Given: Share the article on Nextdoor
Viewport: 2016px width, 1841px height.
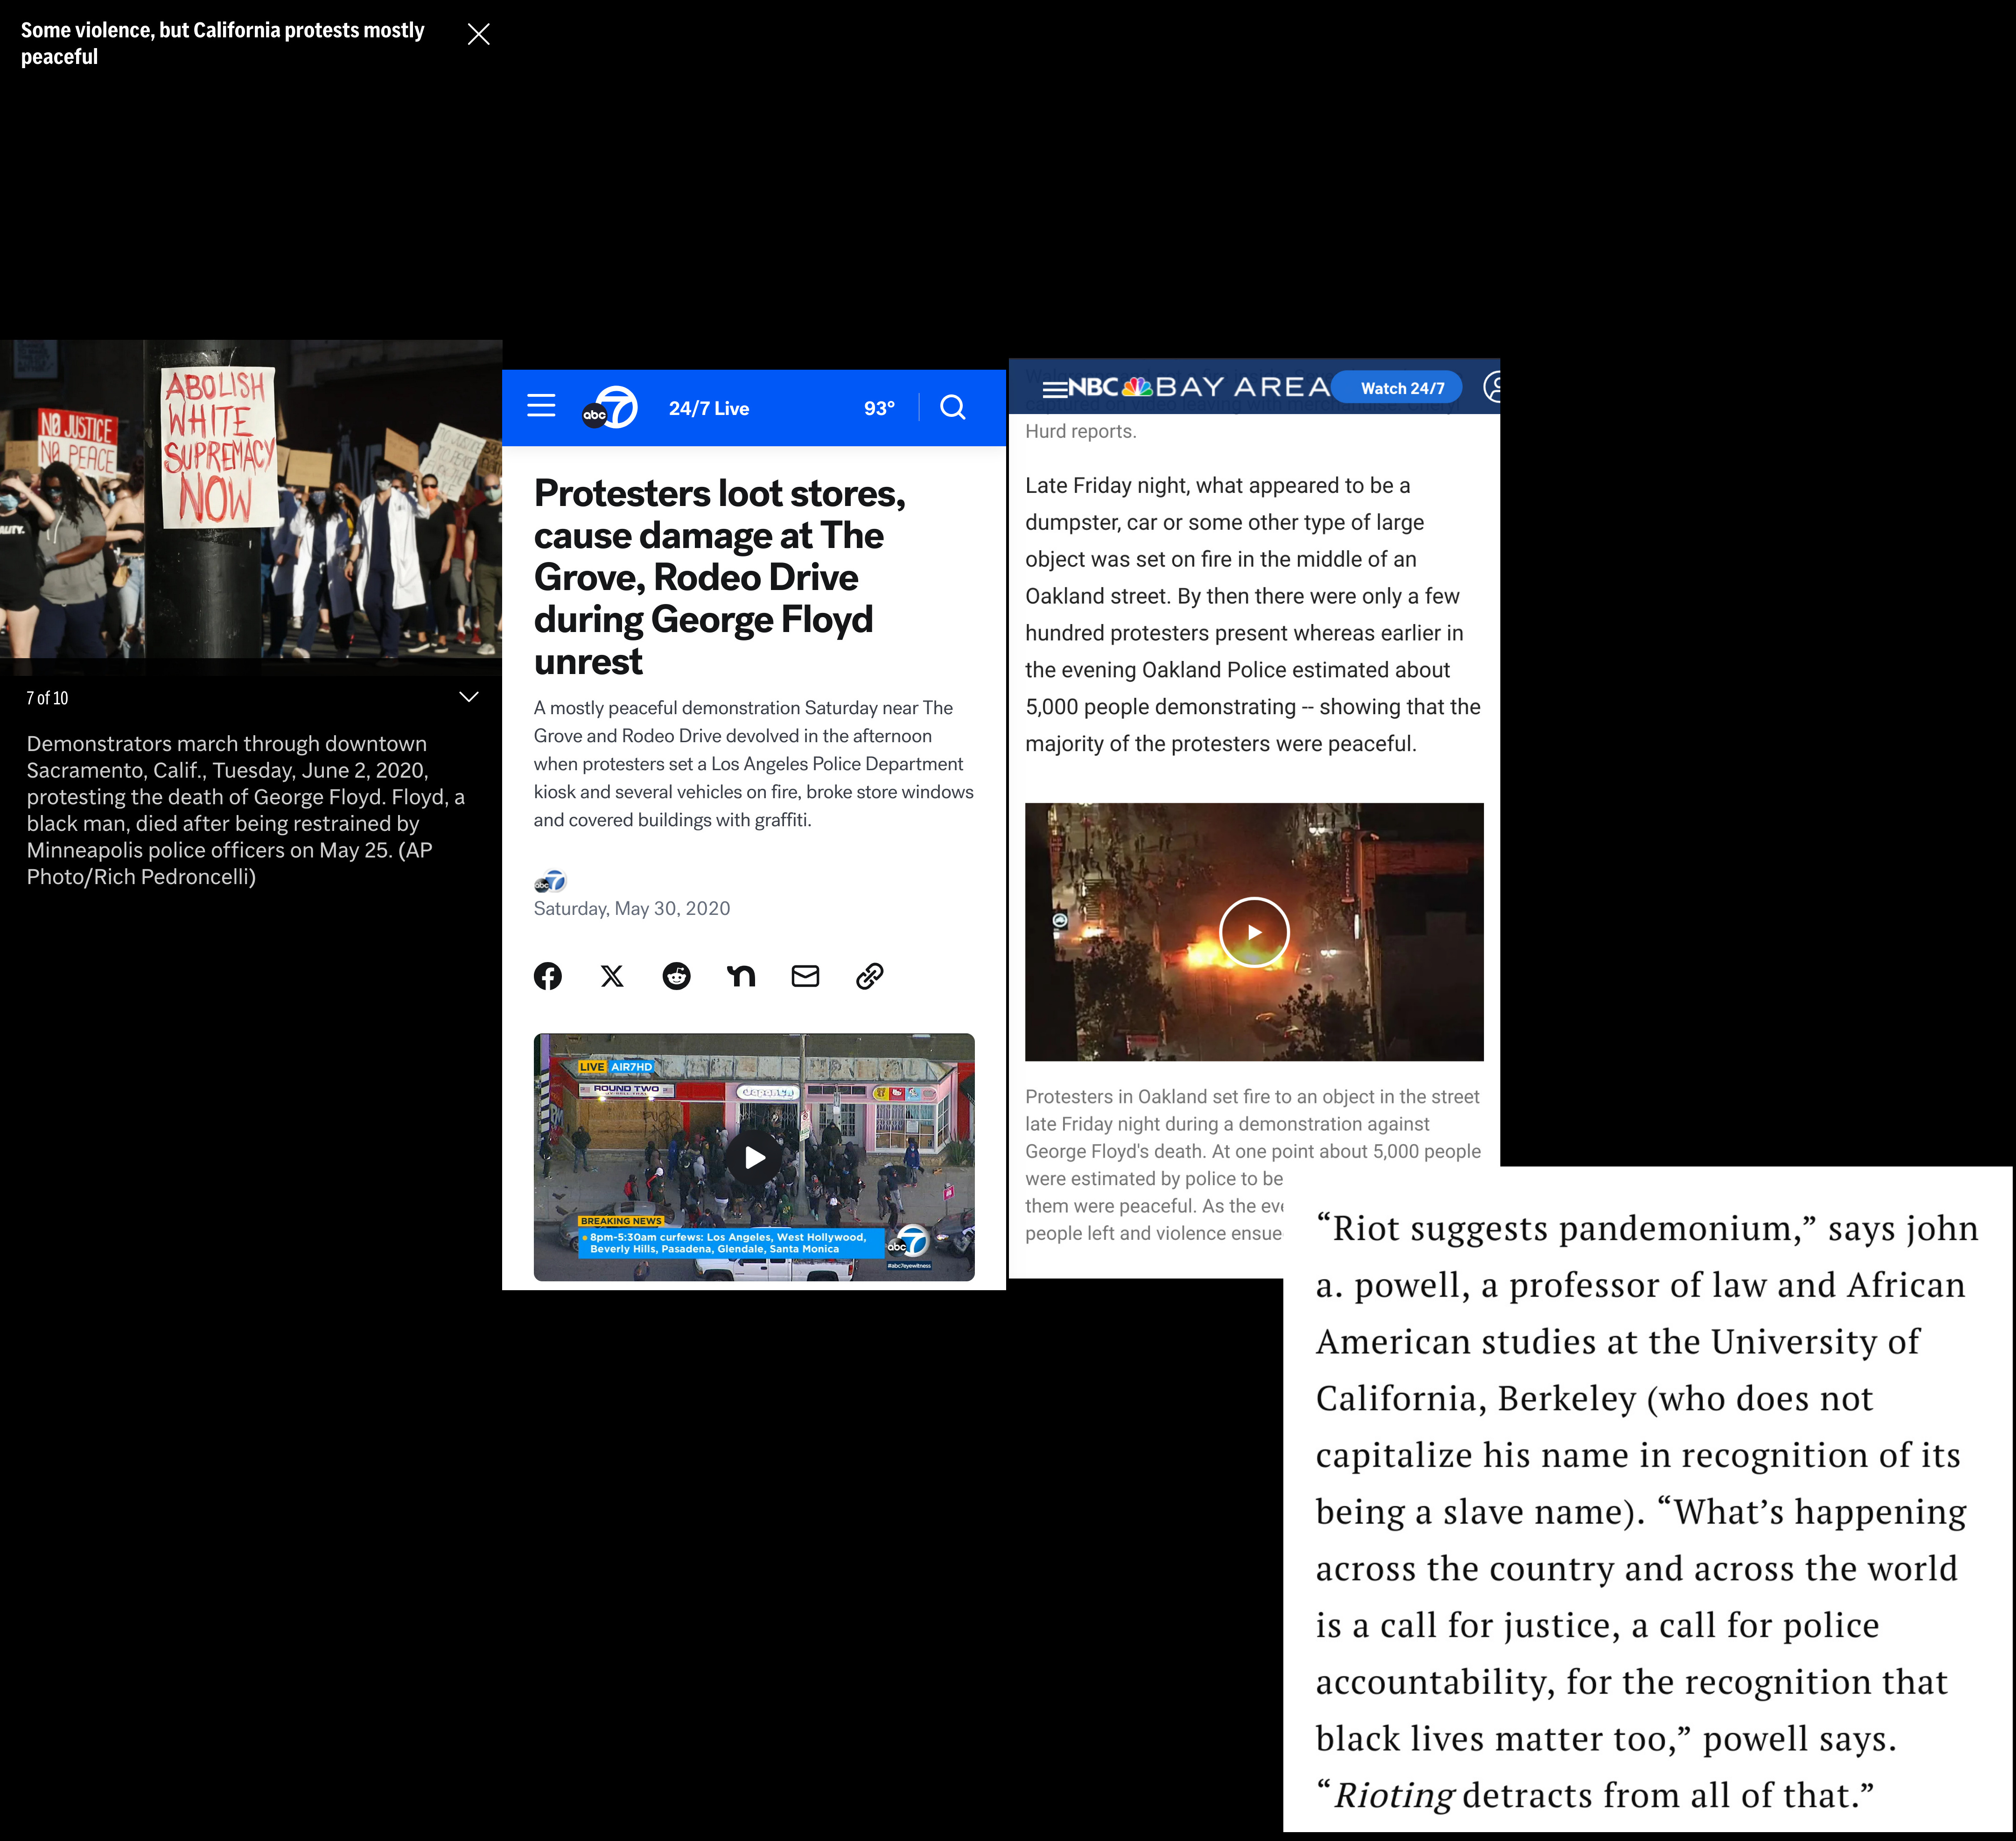Looking at the screenshot, I should [x=741, y=976].
